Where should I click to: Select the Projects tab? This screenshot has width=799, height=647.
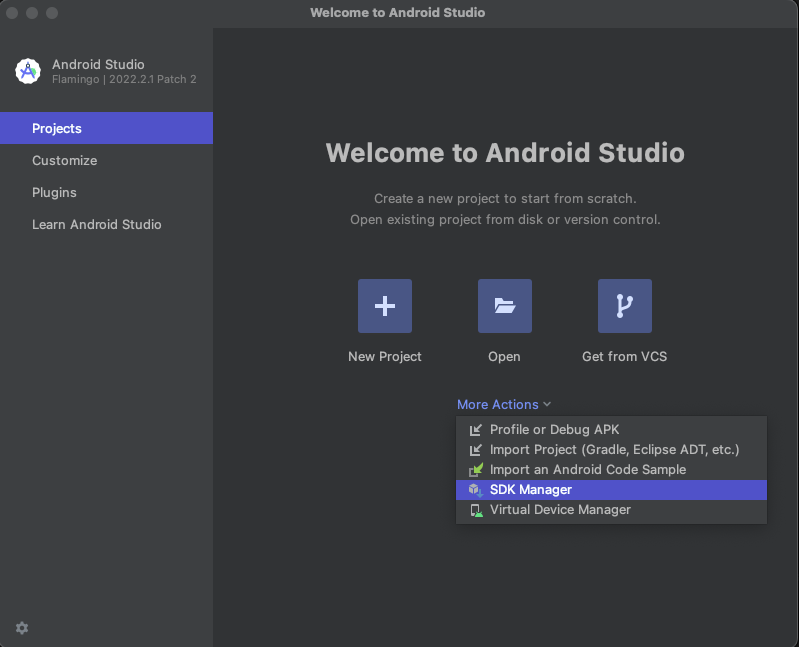tap(106, 128)
